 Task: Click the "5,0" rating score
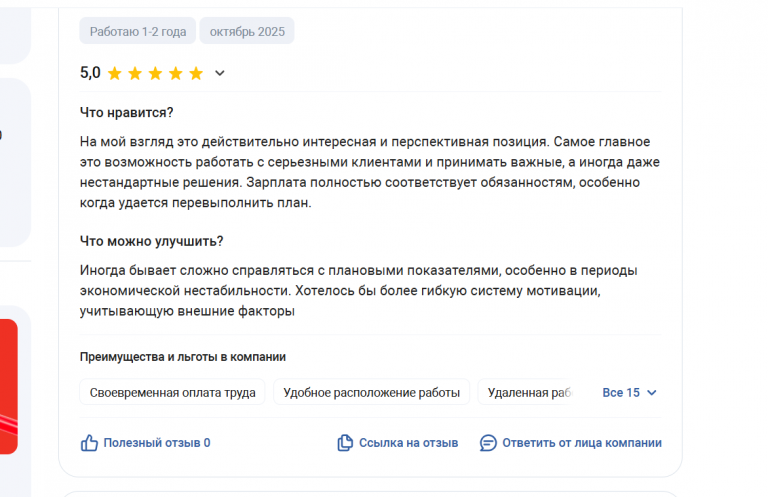[x=90, y=73]
